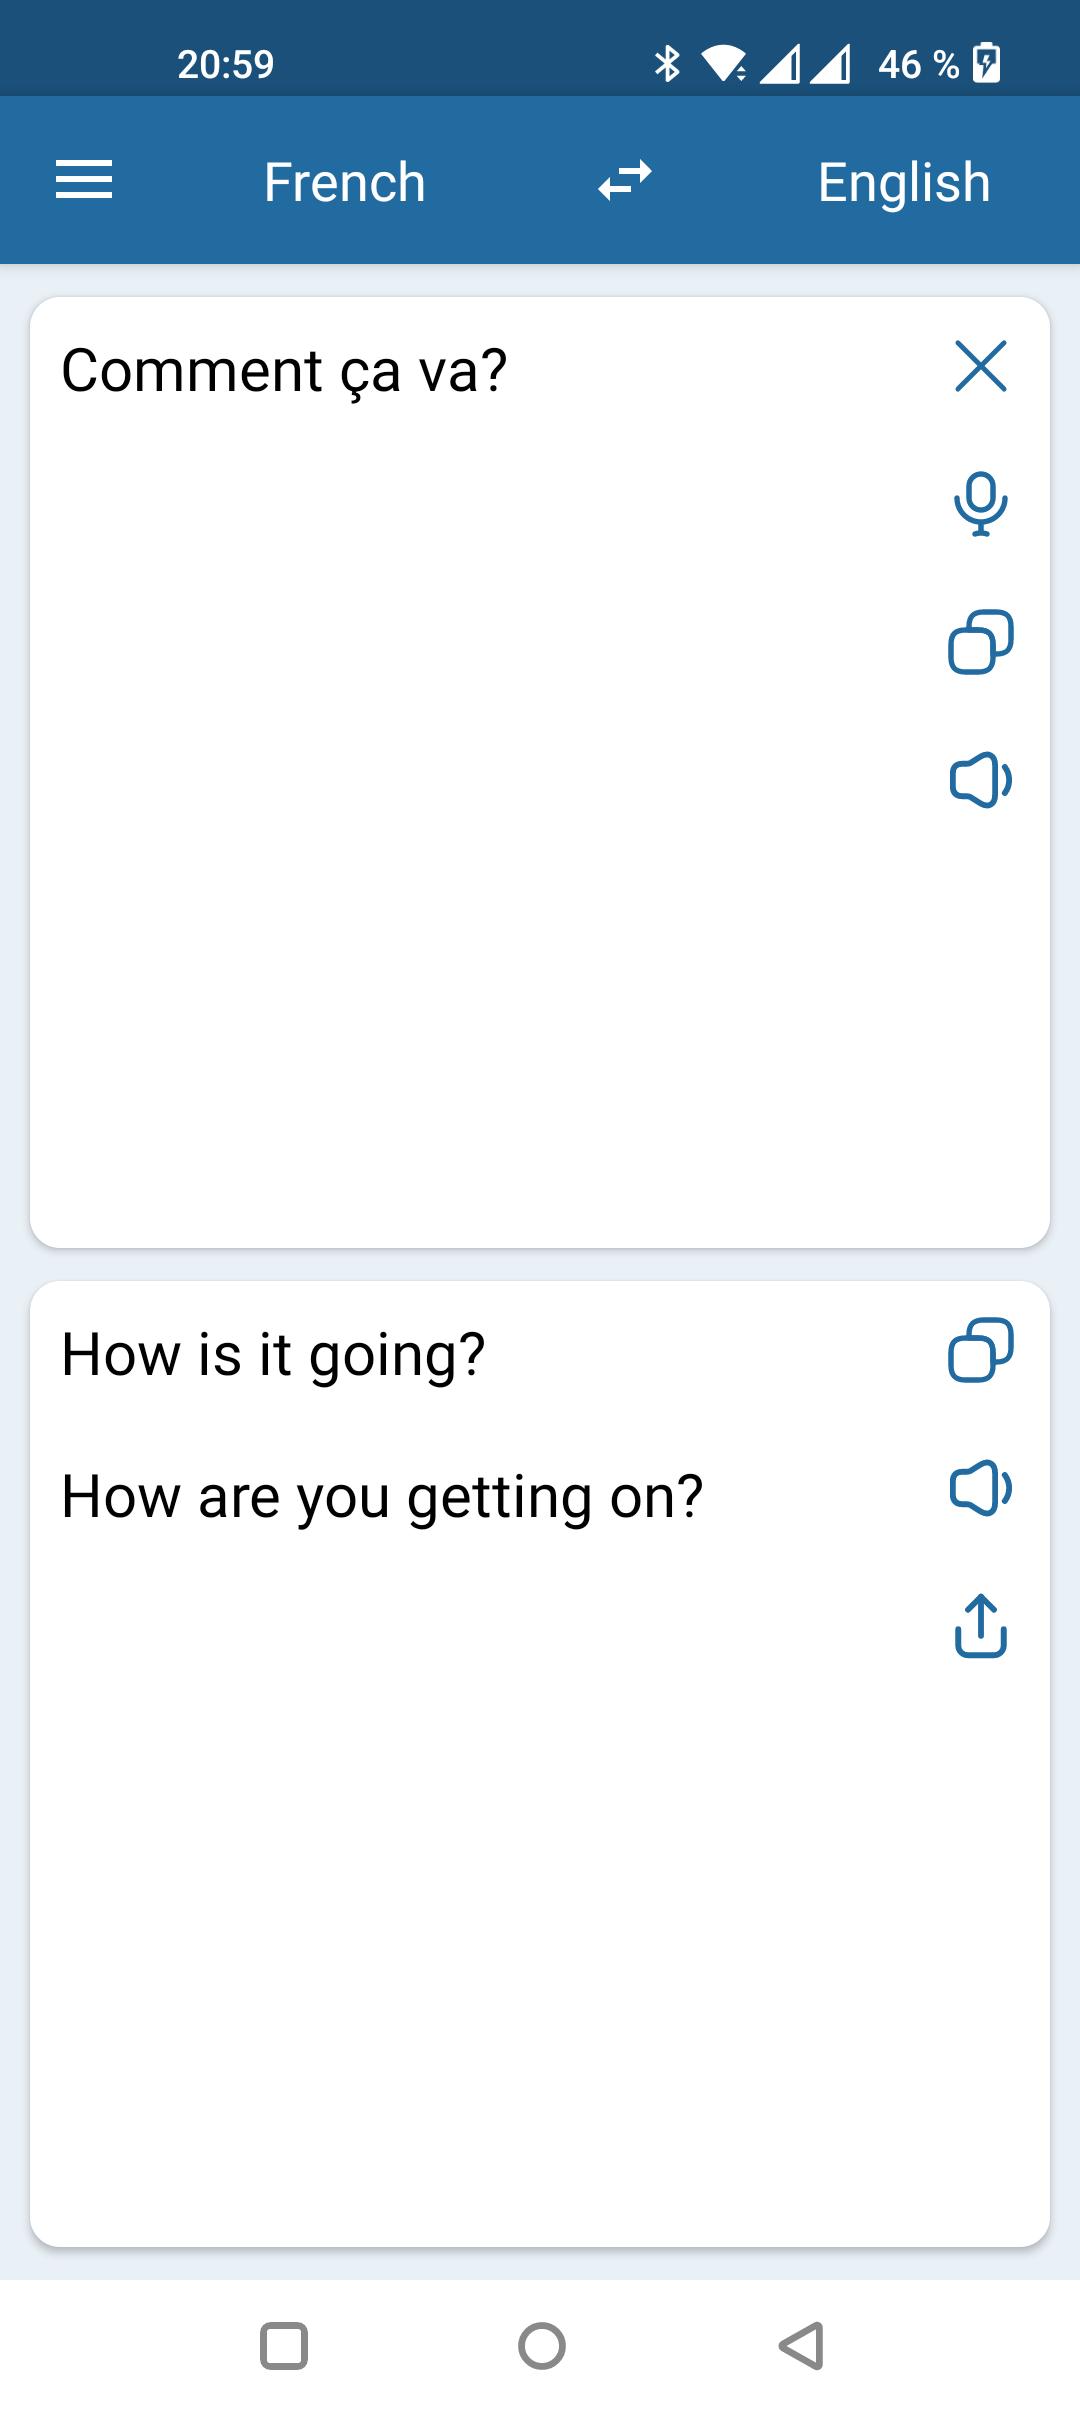The image size is (1080, 2412).
Task: Choose English target language
Action: [x=904, y=182]
